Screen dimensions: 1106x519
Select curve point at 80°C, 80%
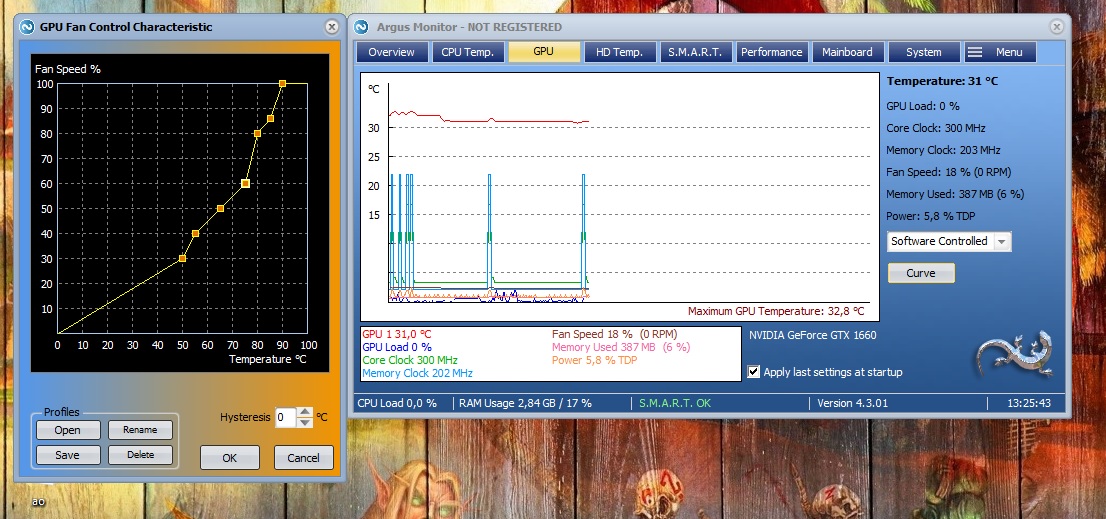click(257, 133)
